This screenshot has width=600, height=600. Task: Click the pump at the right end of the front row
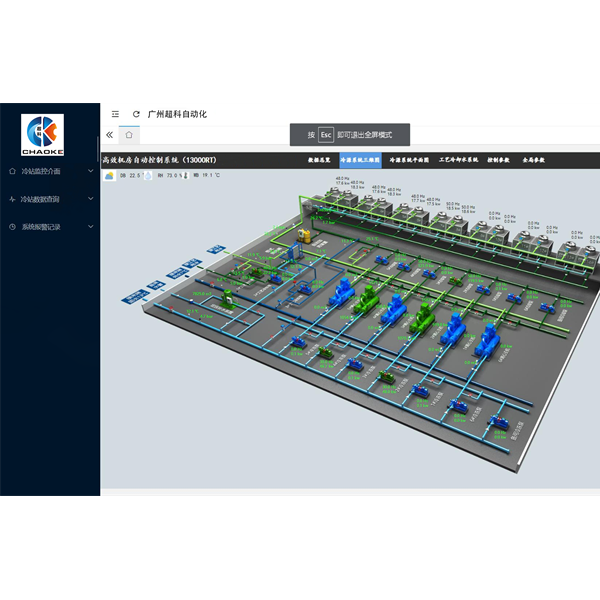500,422
